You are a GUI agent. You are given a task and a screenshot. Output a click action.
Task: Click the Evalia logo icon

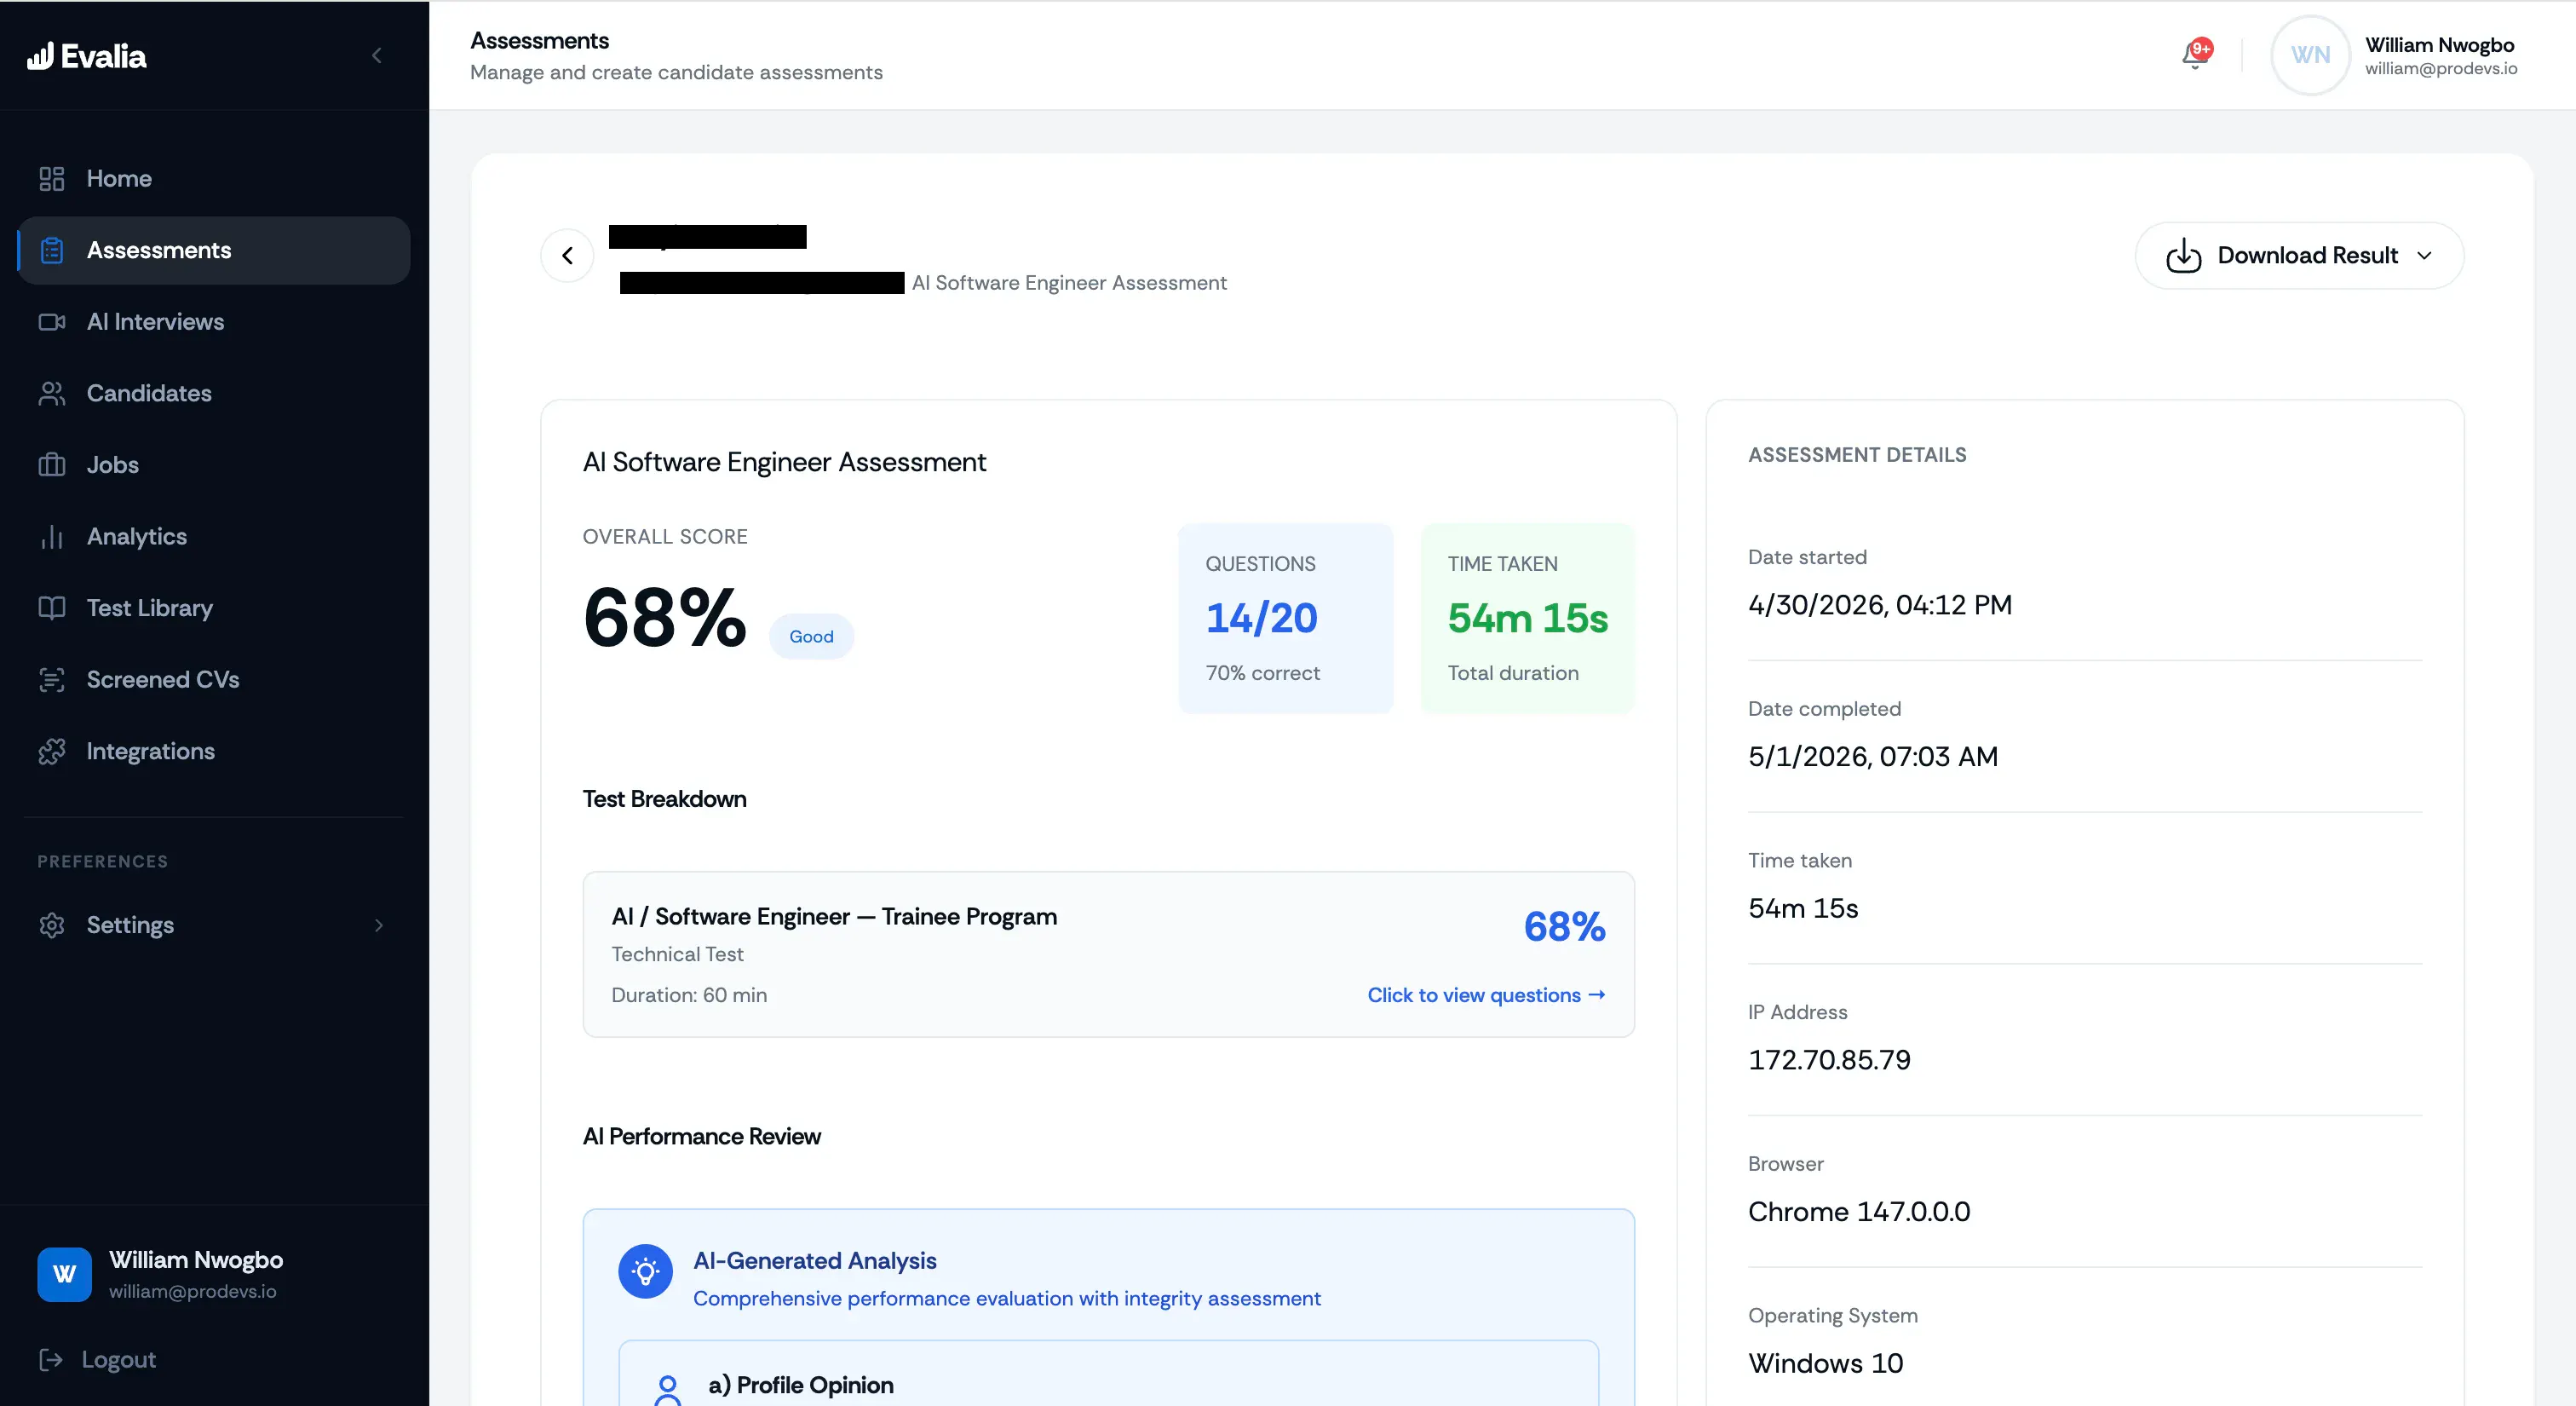(40, 56)
